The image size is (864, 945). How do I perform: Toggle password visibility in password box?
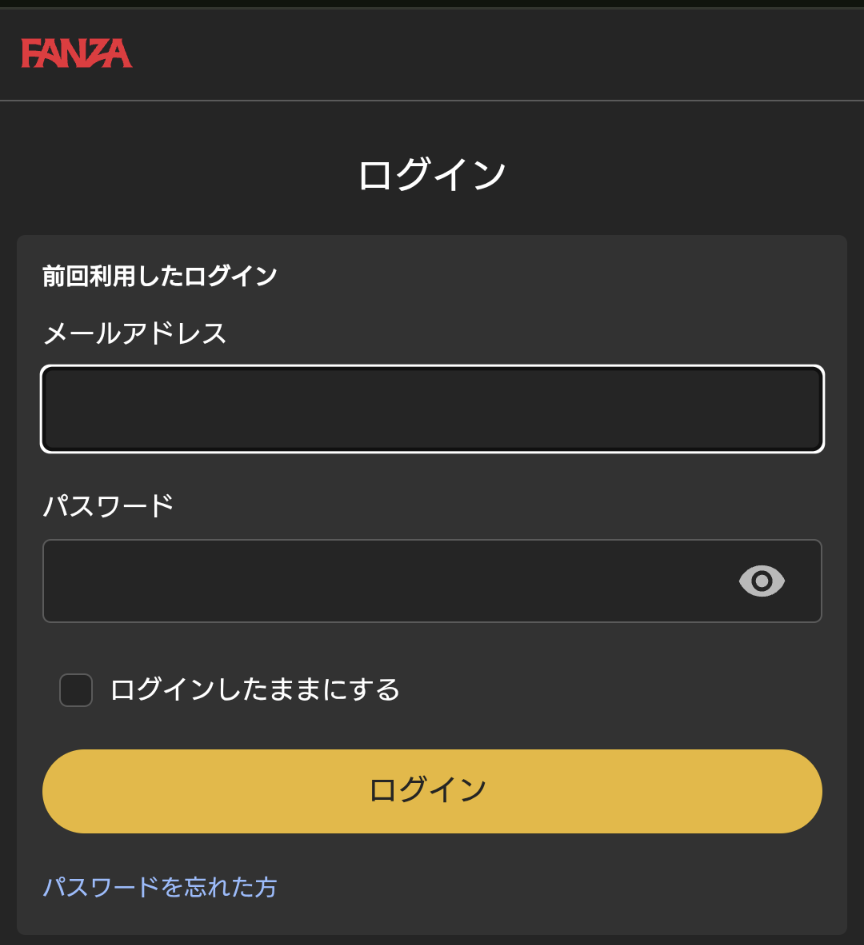coord(762,581)
